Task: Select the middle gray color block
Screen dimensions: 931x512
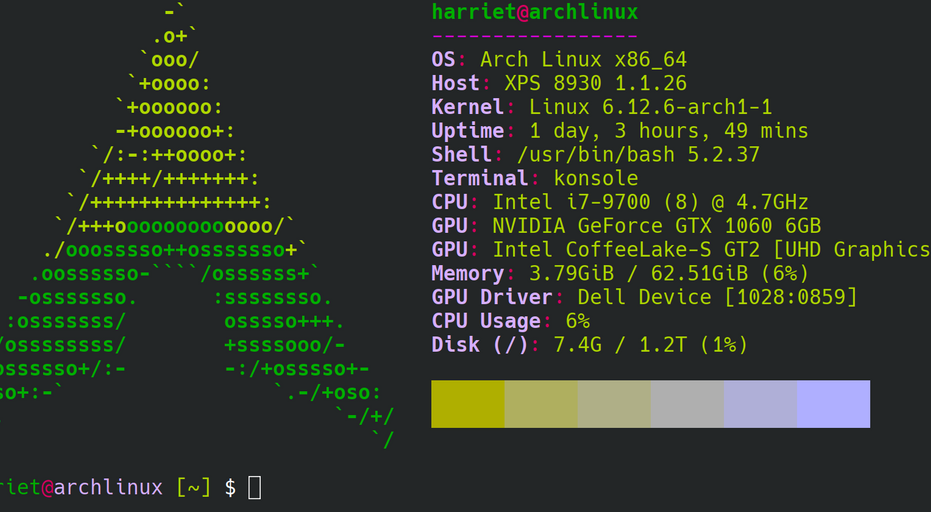Action: [688, 404]
